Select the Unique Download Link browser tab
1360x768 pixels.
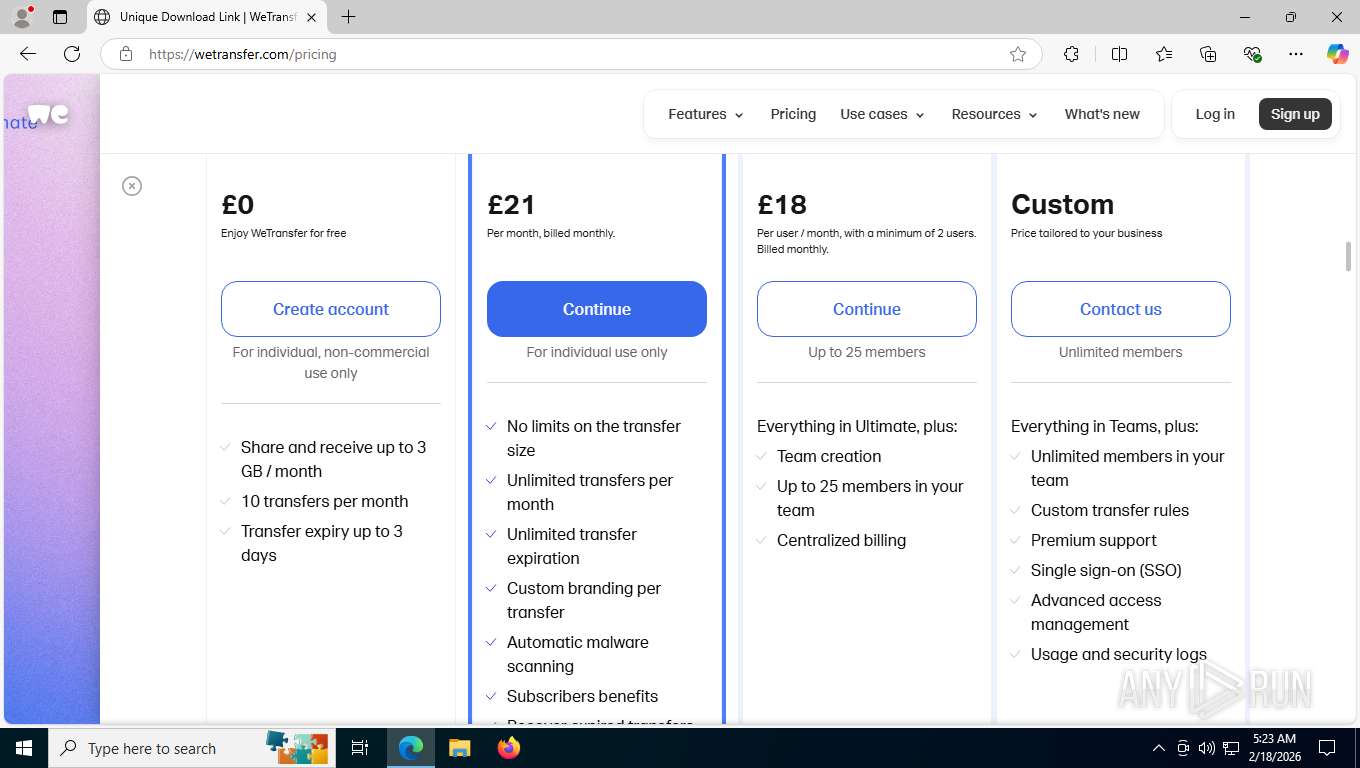pyautogui.click(x=207, y=17)
